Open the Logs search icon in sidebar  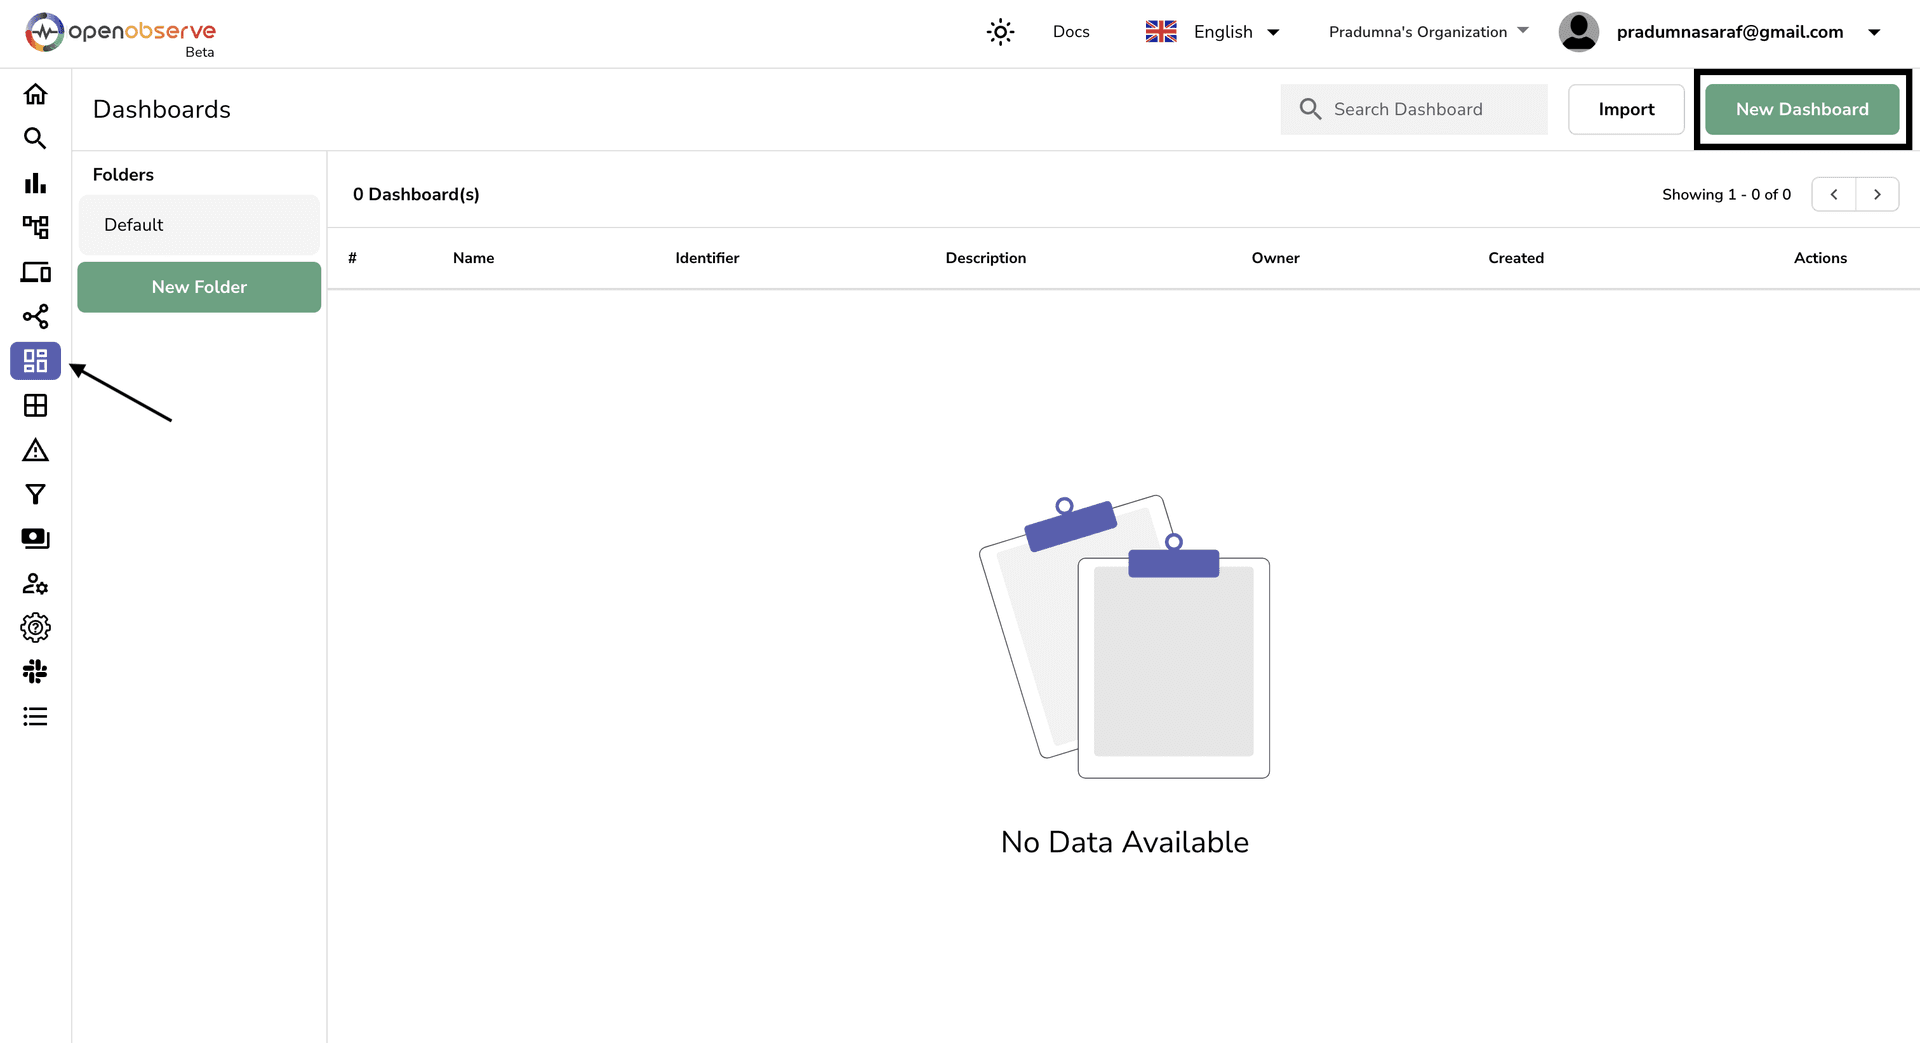[35, 138]
